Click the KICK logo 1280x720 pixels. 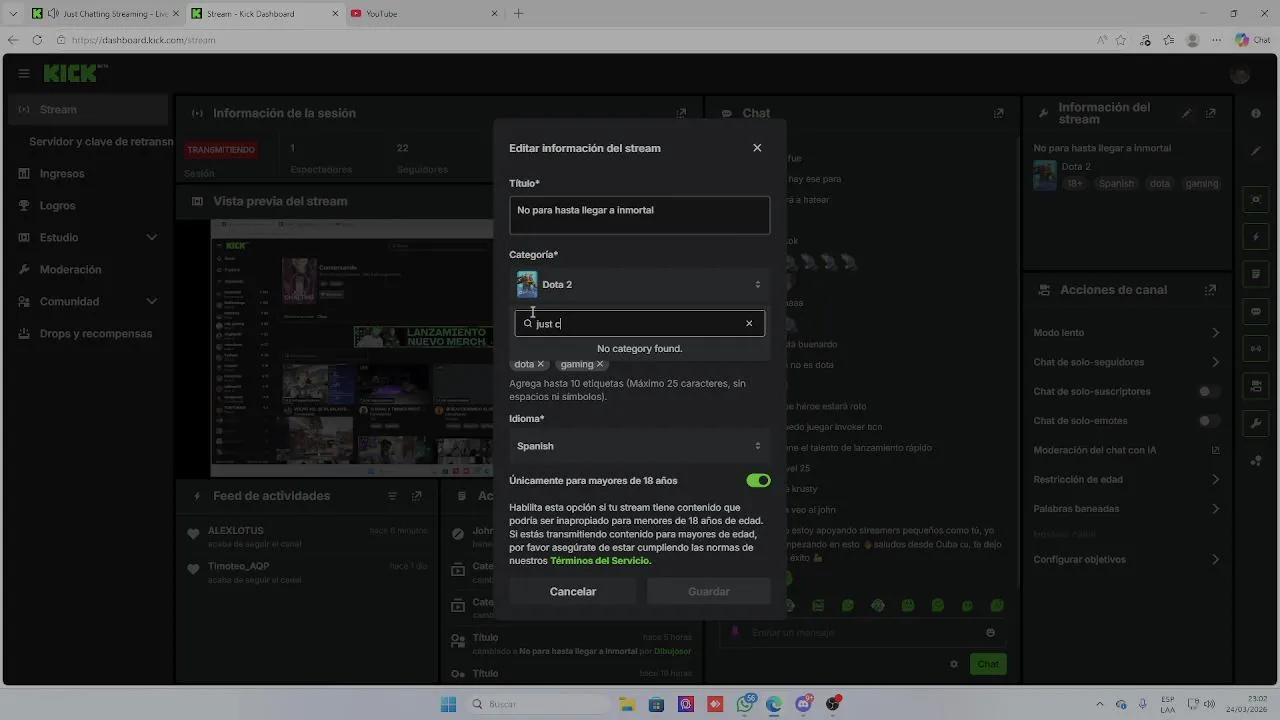click(x=72, y=74)
